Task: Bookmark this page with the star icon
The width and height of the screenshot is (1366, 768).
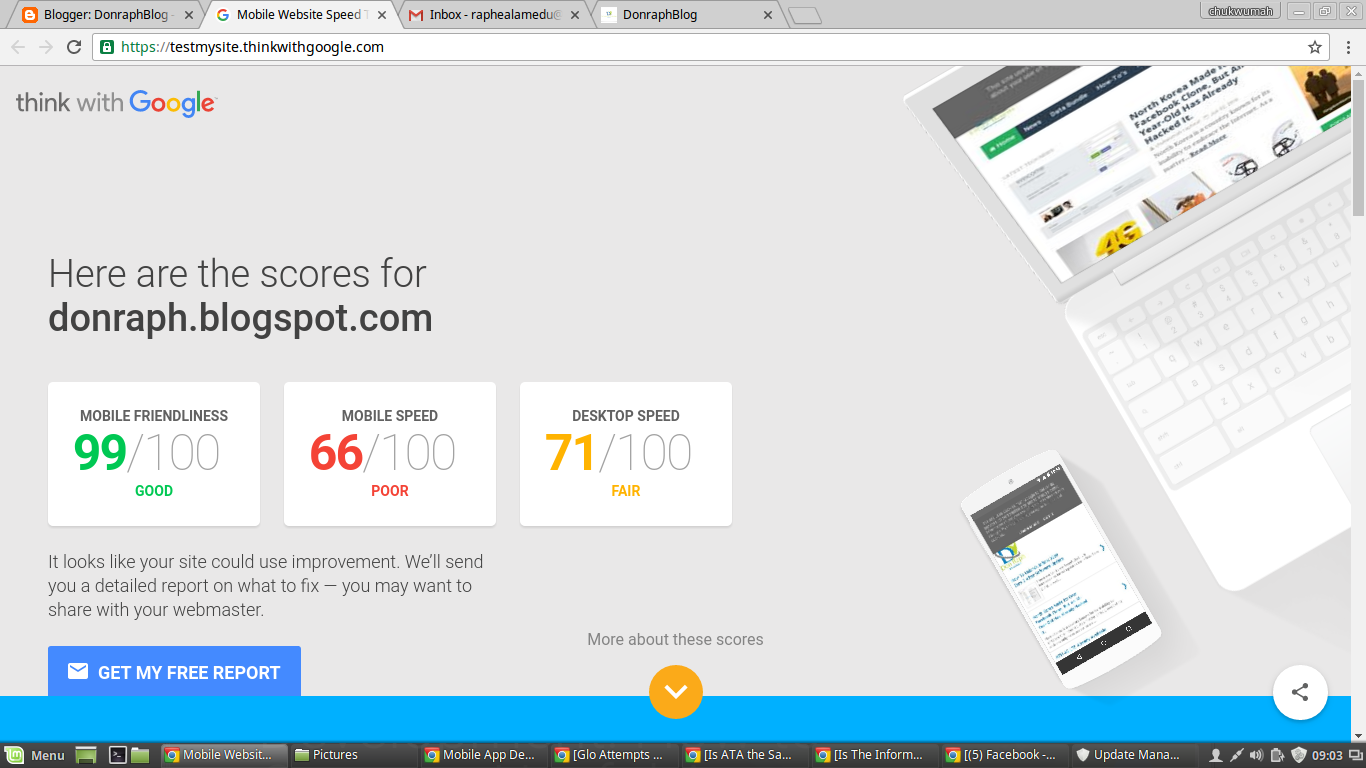Action: 1315,47
